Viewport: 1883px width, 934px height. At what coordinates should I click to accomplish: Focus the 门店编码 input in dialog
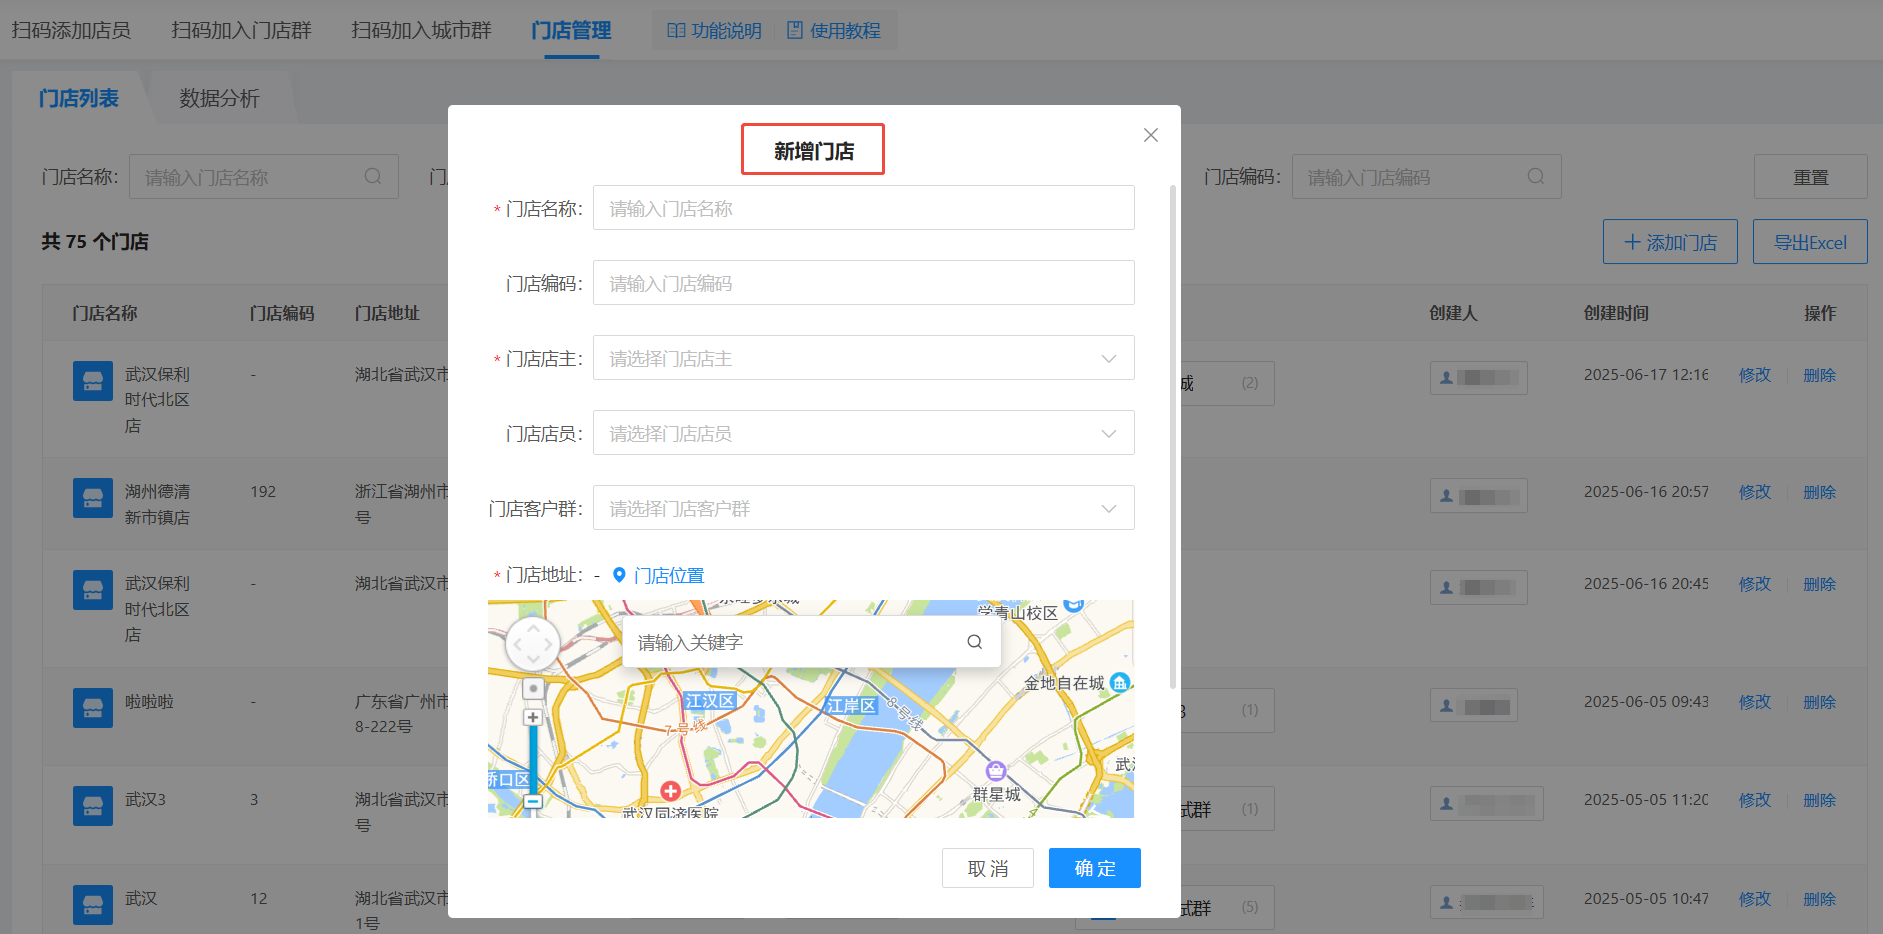(x=864, y=283)
